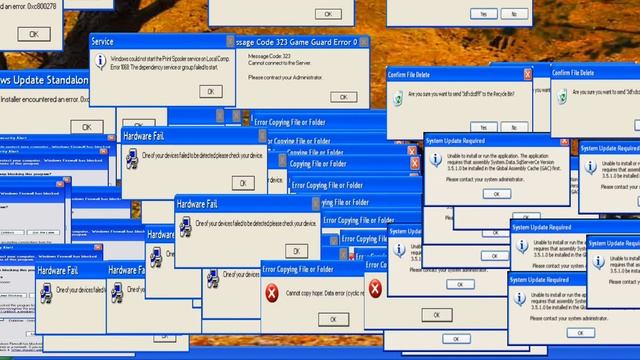
Task: Choose No in the Confirm File Delete dialog
Action: (x=514, y=127)
